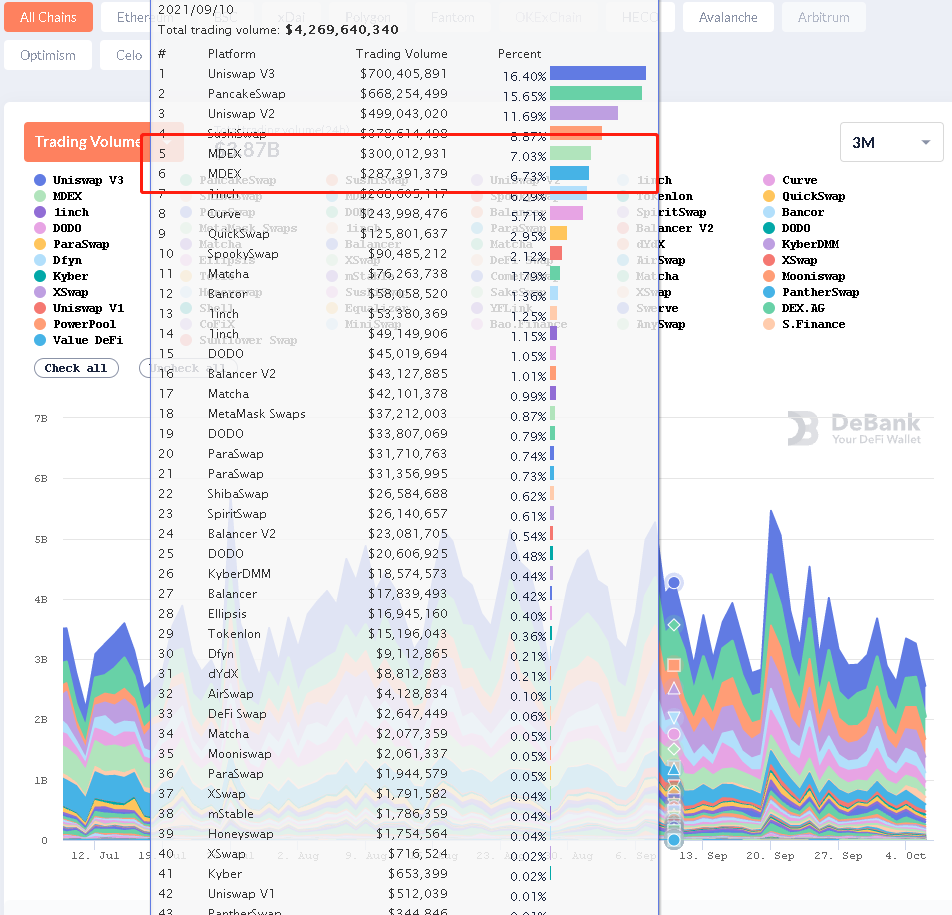Click the blue Uniswap V3 percent bar
The image size is (952, 915).
tap(598, 73)
